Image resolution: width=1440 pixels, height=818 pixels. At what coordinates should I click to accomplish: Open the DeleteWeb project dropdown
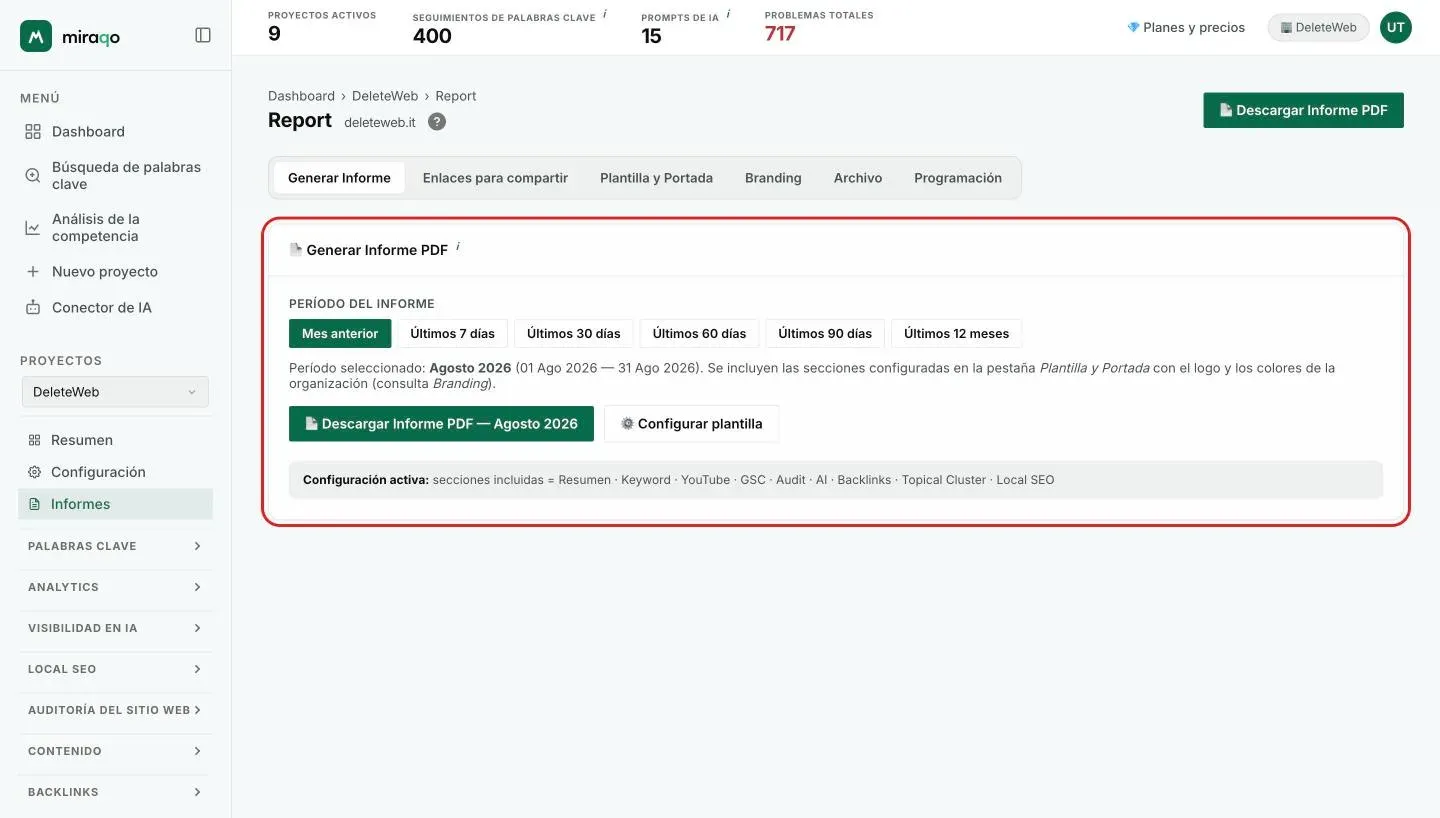(115, 392)
